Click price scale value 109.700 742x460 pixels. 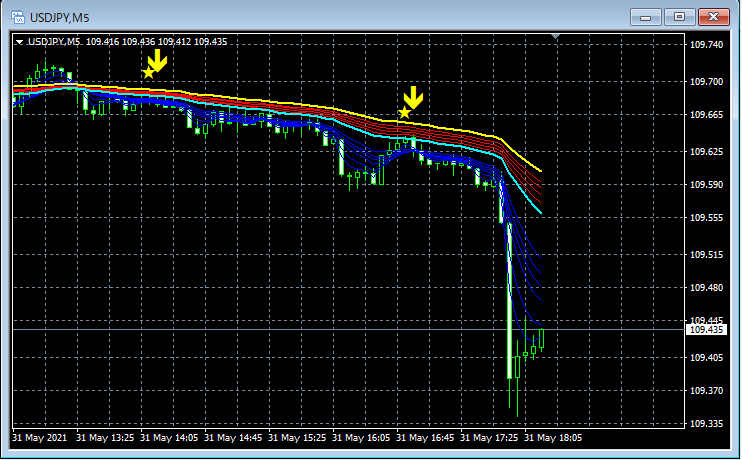tap(707, 82)
